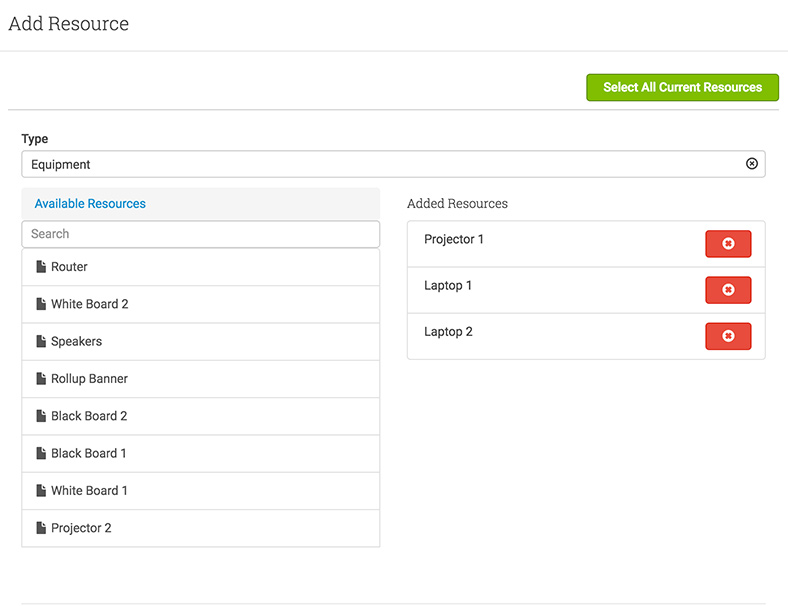Clear the Equipment type selection icon

pyautogui.click(x=751, y=163)
